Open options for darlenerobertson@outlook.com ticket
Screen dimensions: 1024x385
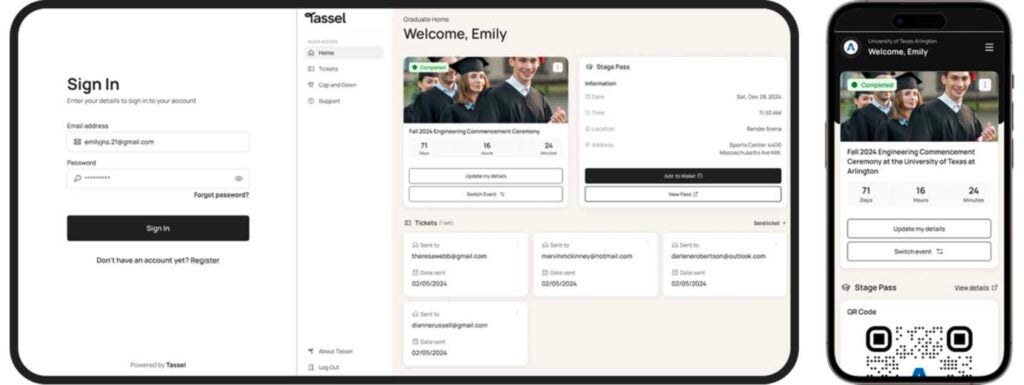pos(777,243)
